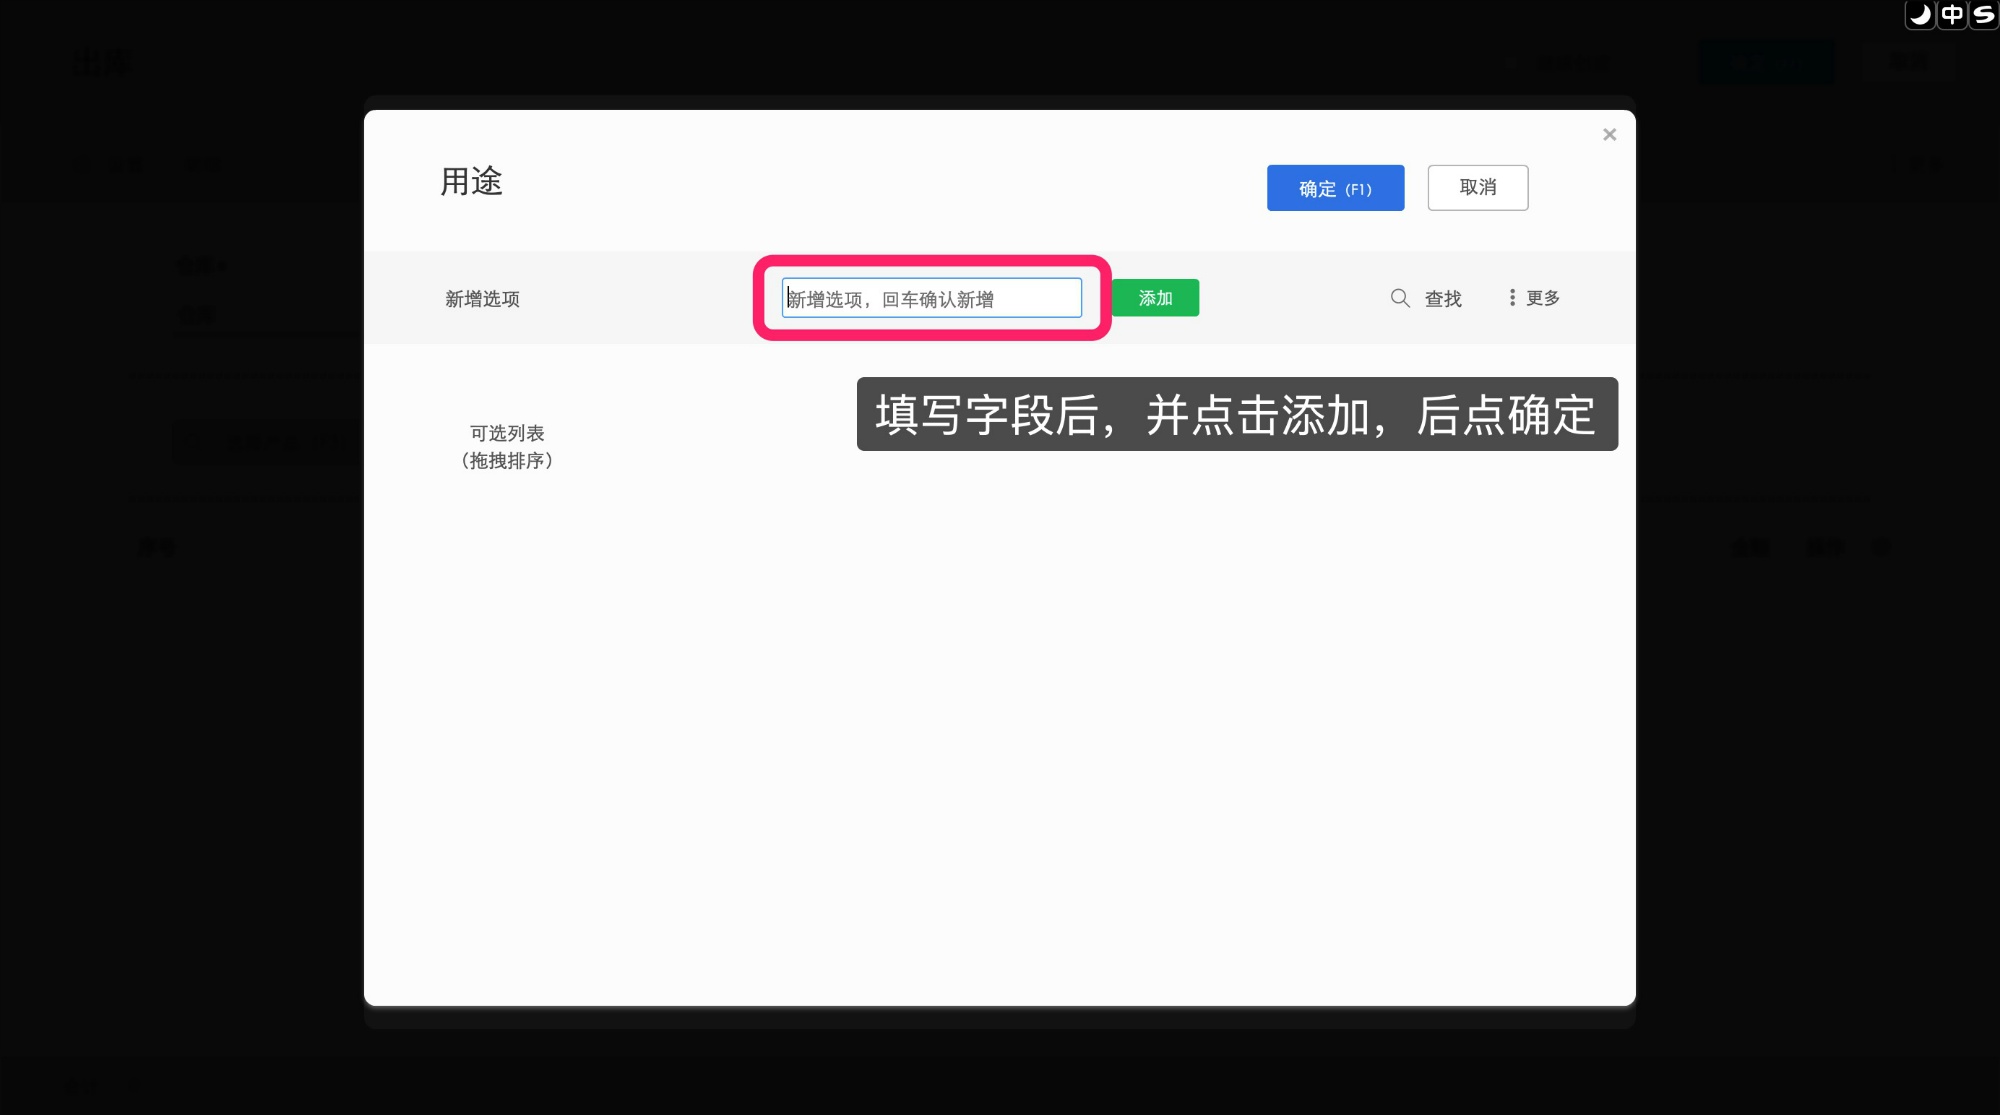Cancel the dialog with 取消
Viewport: 2000px width, 1115px height.
(x=1477, y=188)
